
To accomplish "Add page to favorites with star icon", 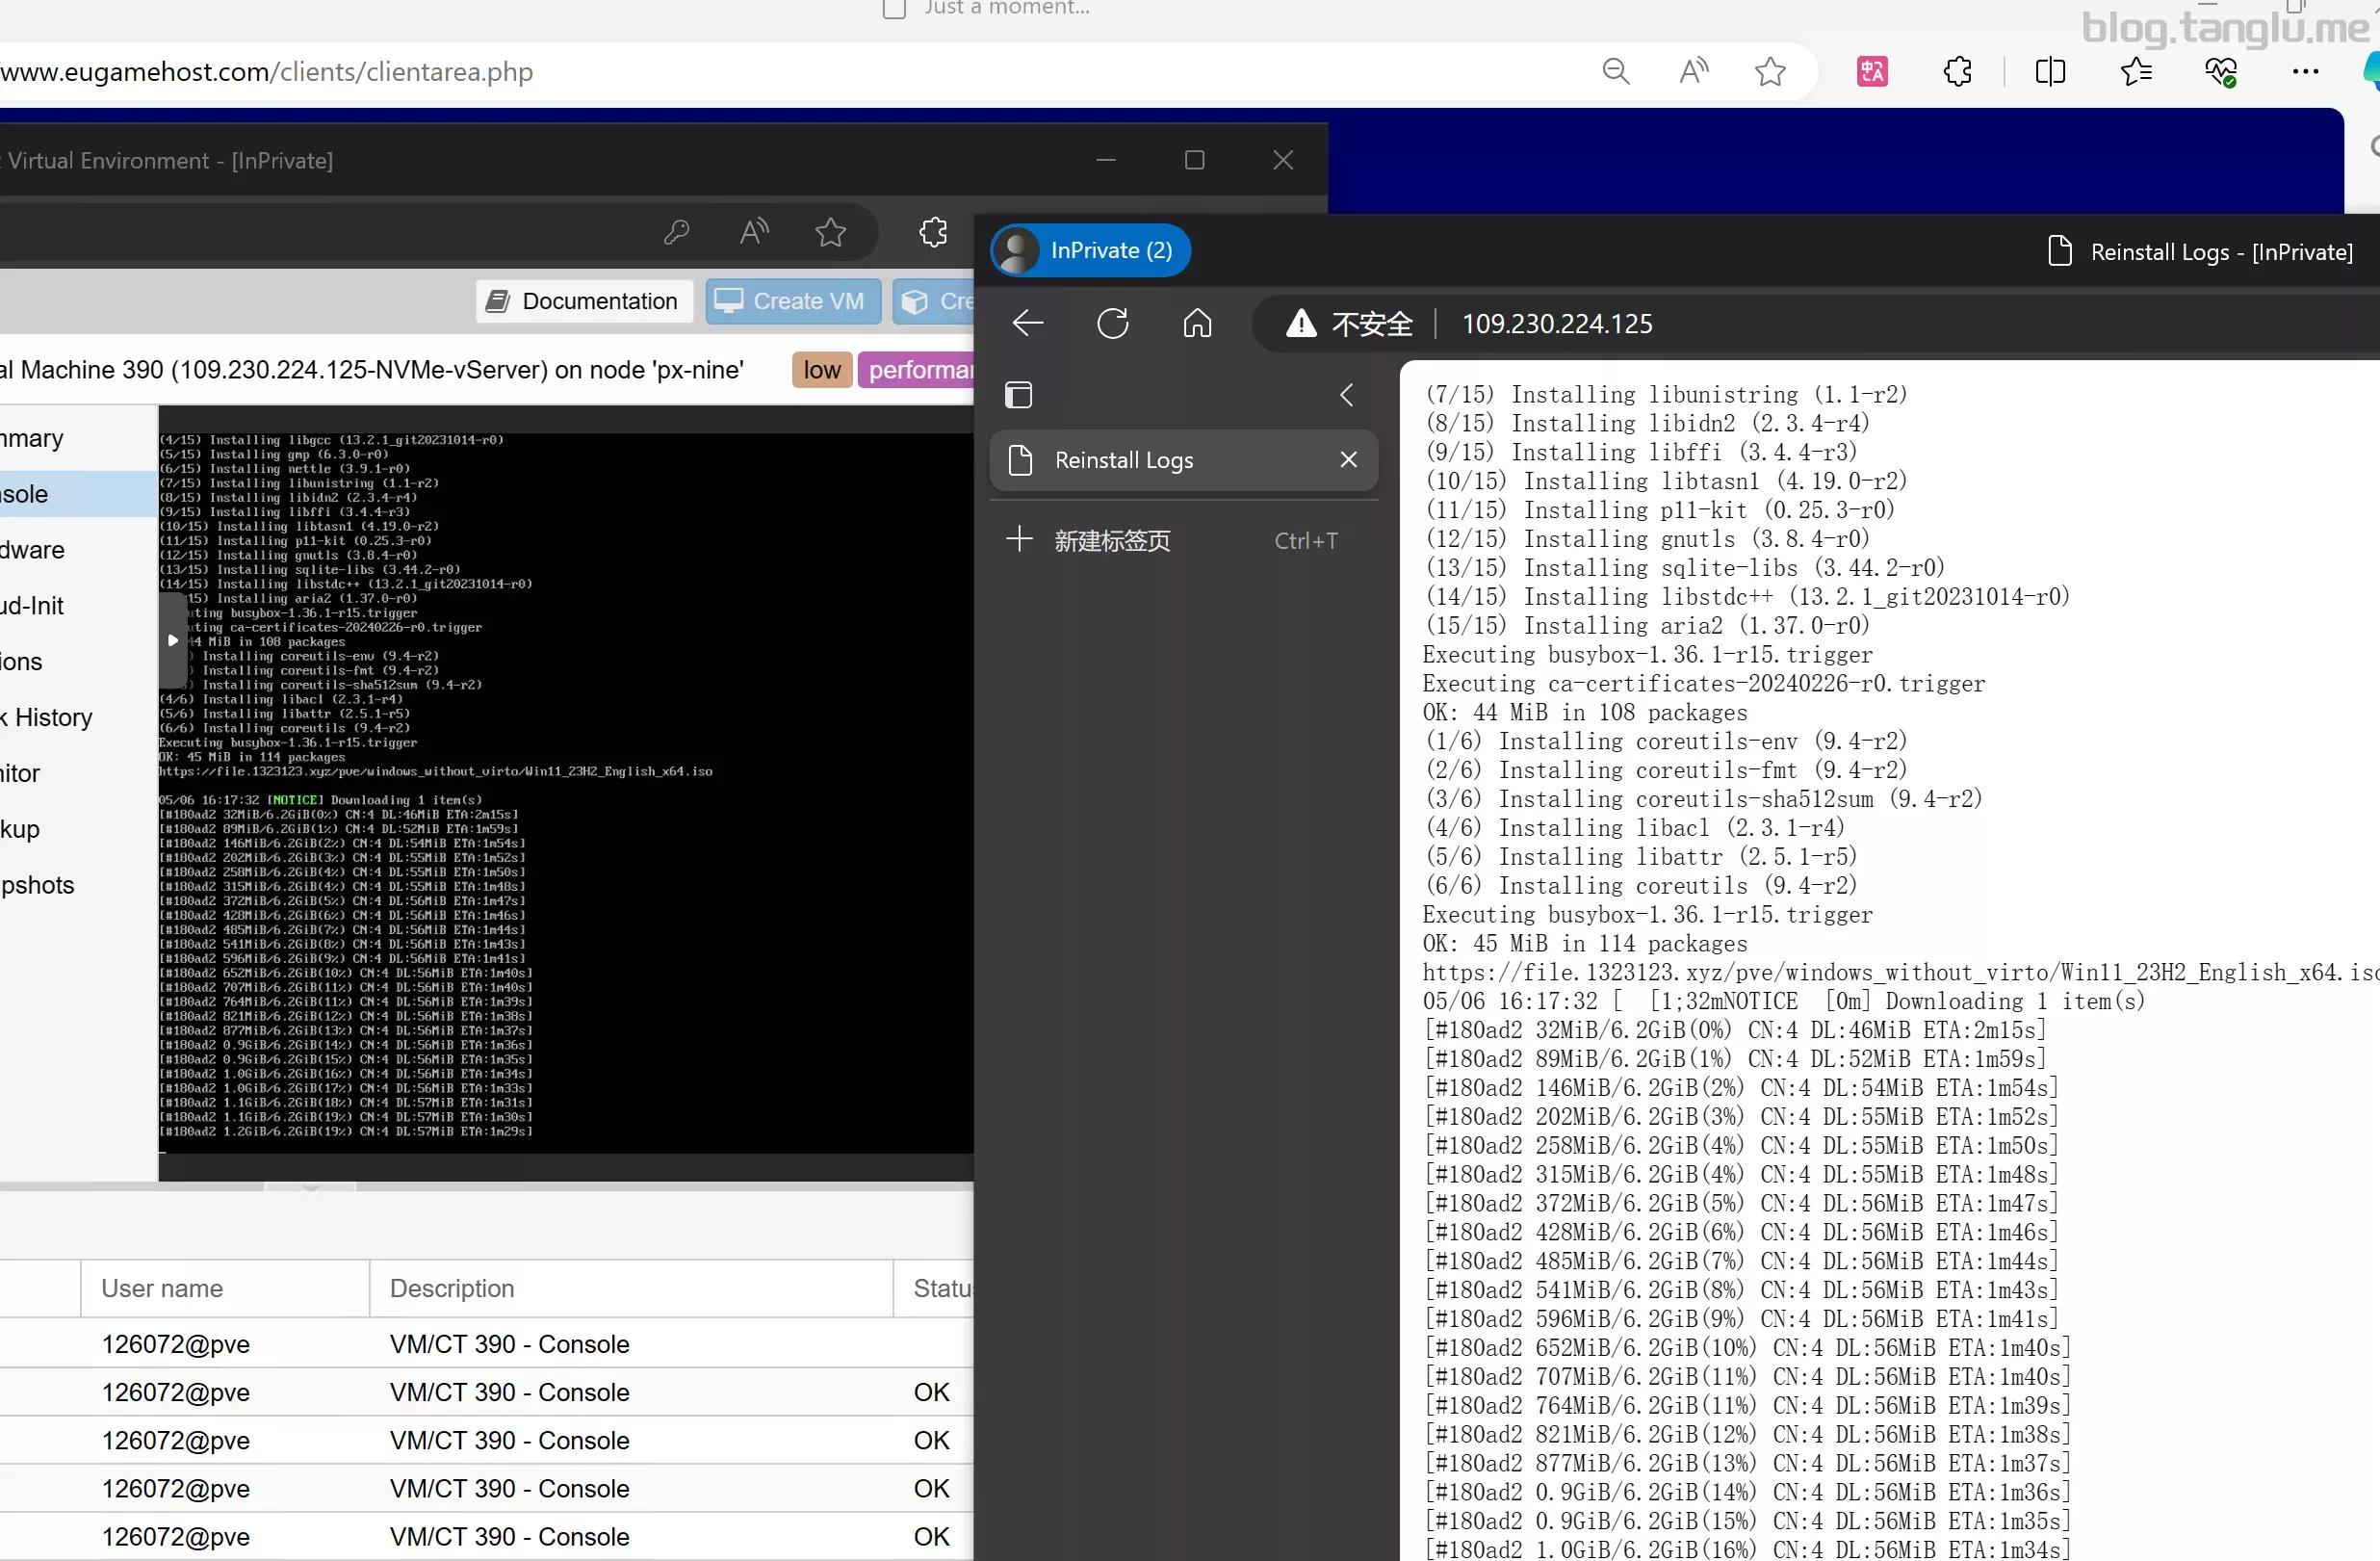I will point(1770,71).
